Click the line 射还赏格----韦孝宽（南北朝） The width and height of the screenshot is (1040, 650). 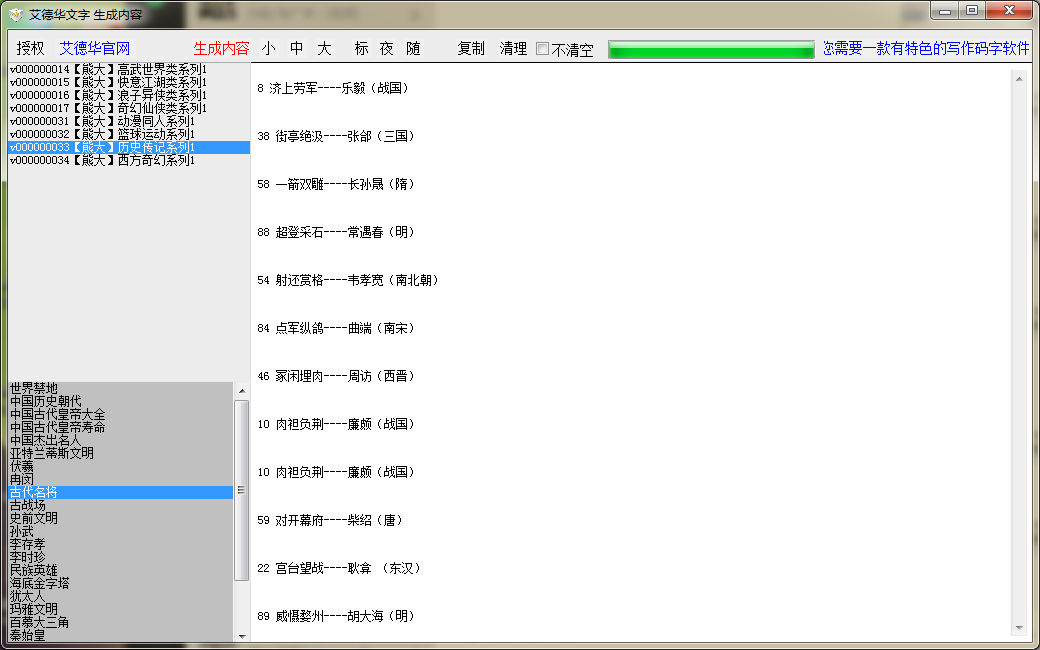click(349, 281)
